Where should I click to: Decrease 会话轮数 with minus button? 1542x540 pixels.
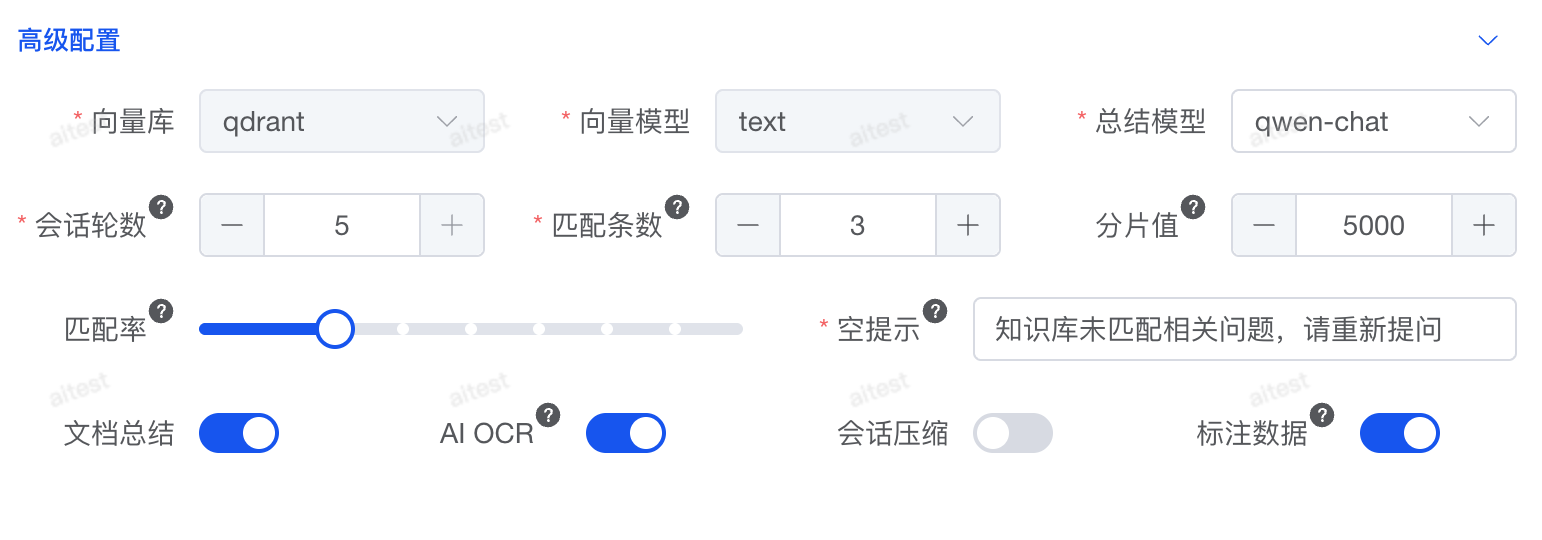point(232,226)
